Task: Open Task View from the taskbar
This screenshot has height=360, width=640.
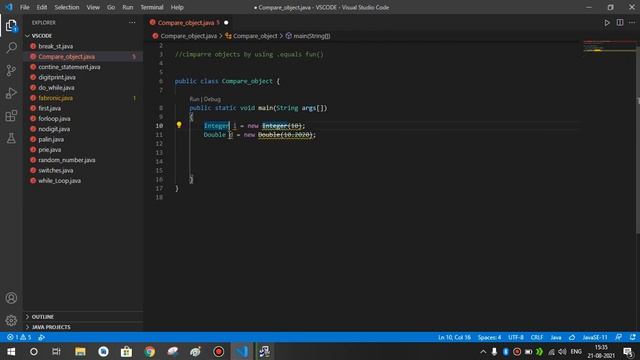Action: tap(56, 351)
